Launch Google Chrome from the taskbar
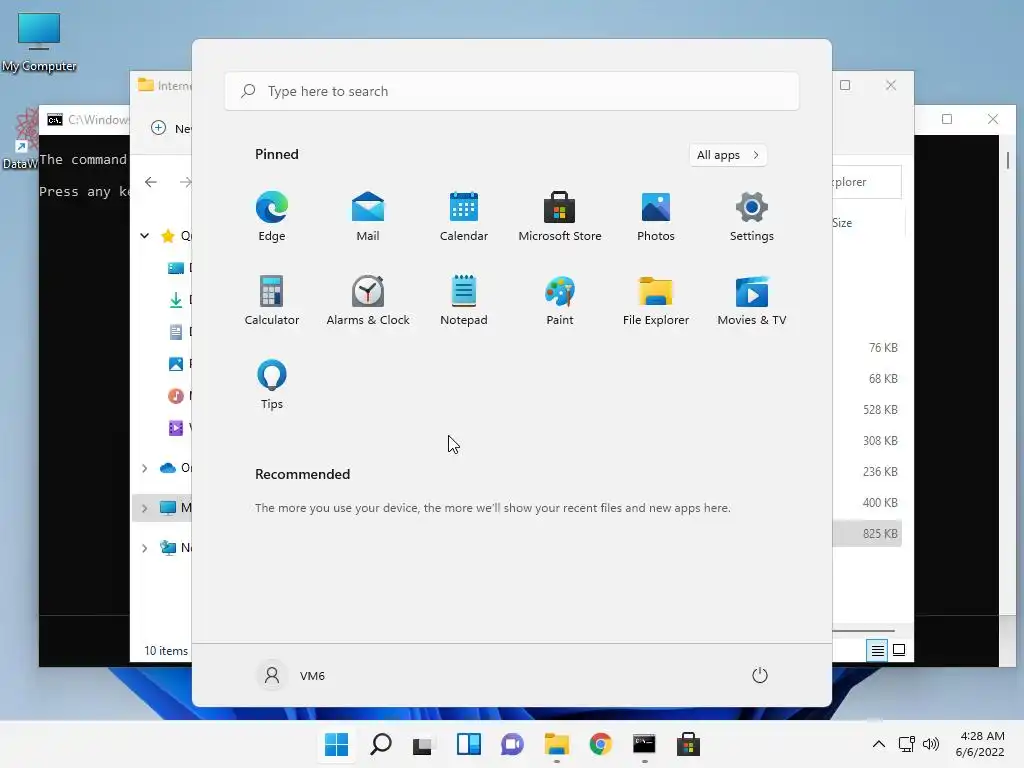 tap(600, 744)
